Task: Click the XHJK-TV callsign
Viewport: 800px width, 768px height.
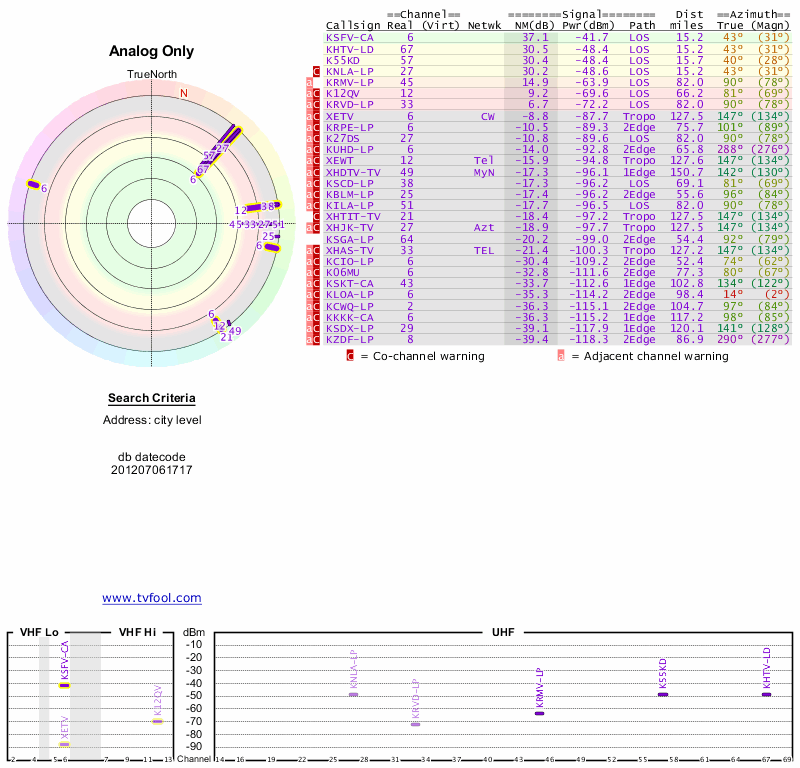Action: click(349, 228)
